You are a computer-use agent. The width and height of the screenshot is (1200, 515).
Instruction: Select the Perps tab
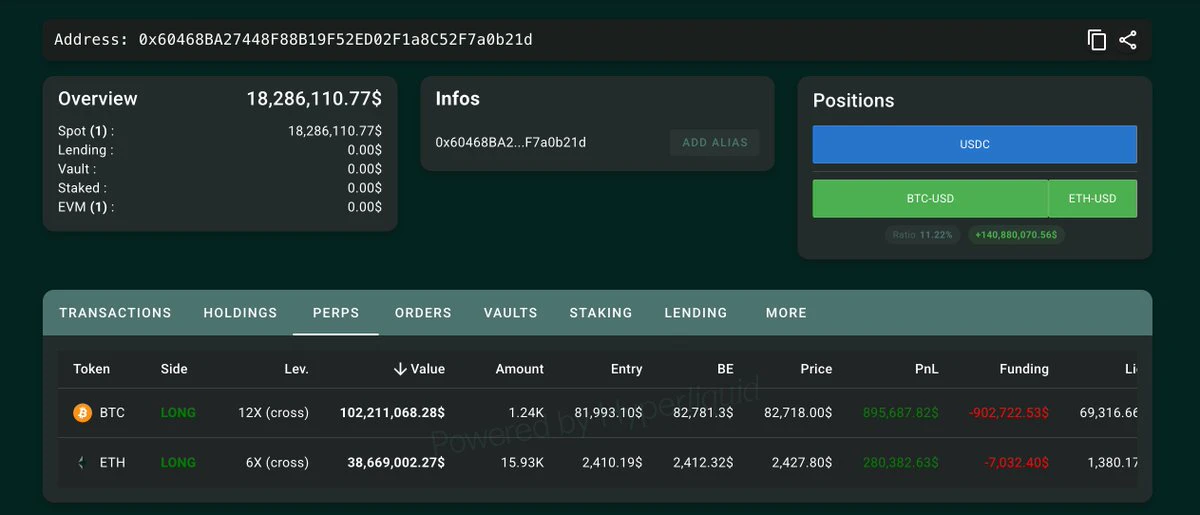336,313
